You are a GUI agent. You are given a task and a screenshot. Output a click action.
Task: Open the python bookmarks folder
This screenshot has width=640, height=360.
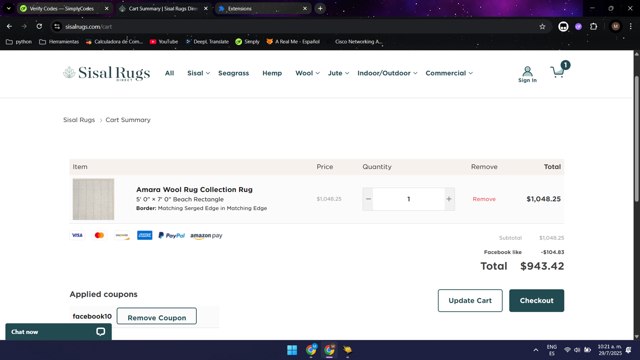19,42
